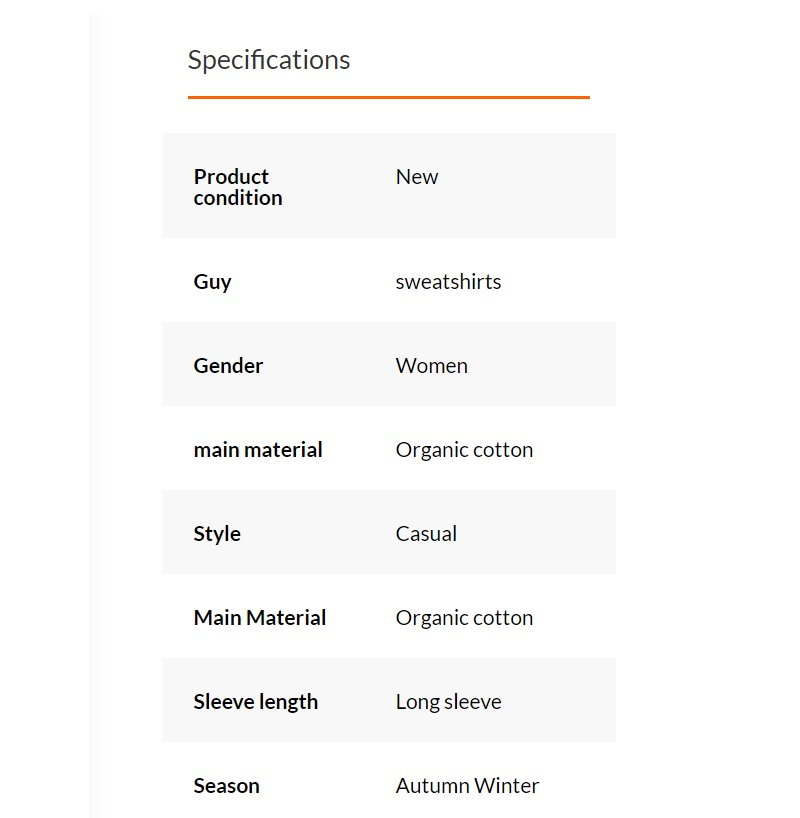
Task: Click the orange divider line under Specifications
Action: pos(388,97)
